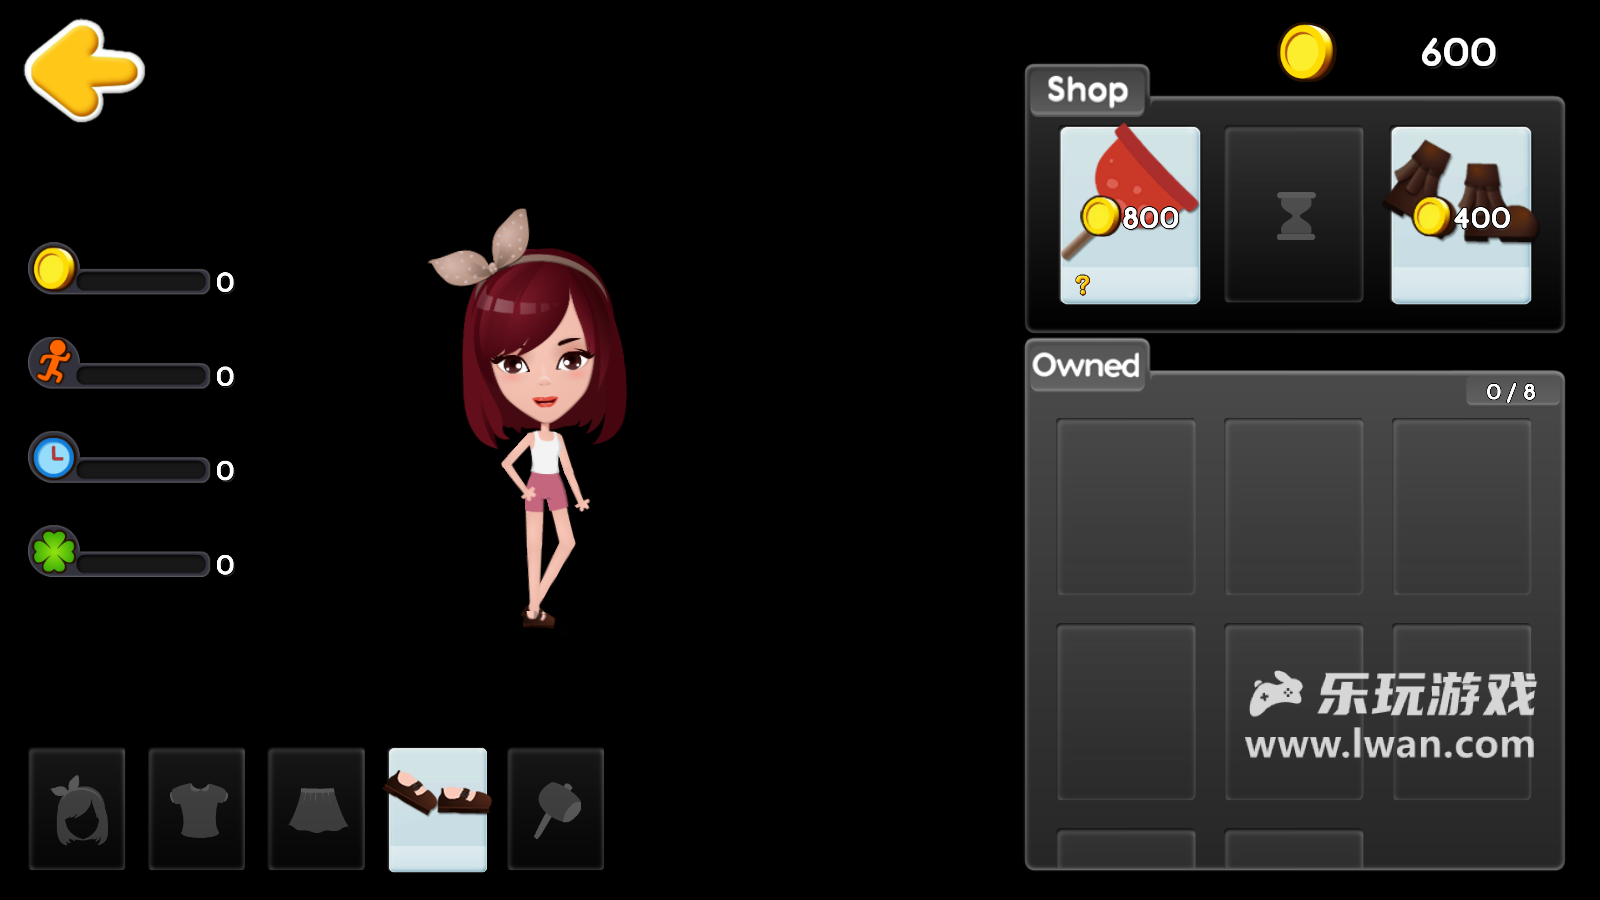Click the hourglass locked shop slot
This screenshot has height=900, width=1600.
click(1294, 215)
